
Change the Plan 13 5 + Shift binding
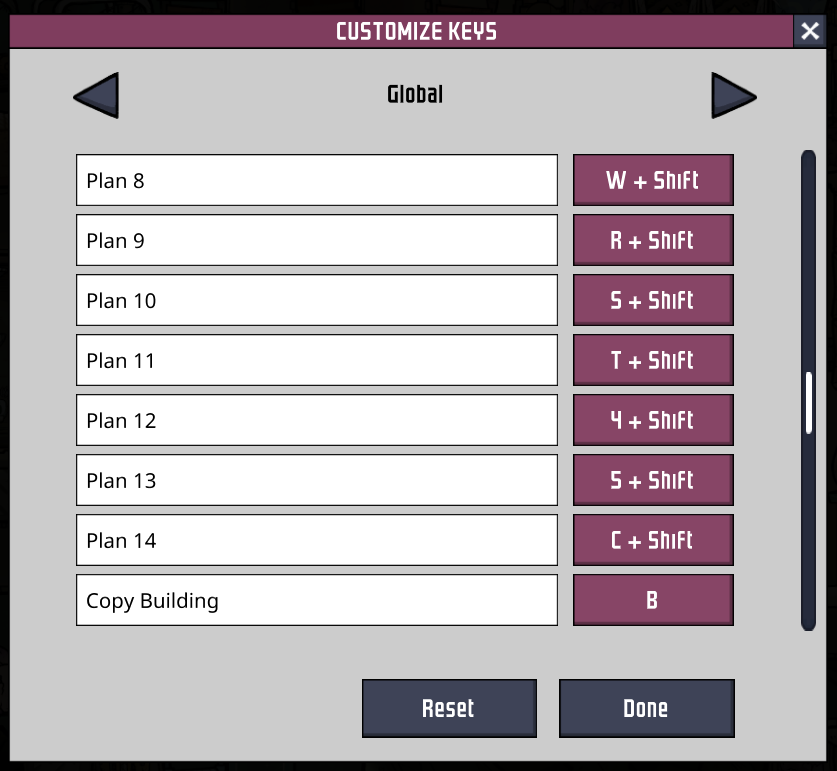pyautogui.click(x=653, y=480)
